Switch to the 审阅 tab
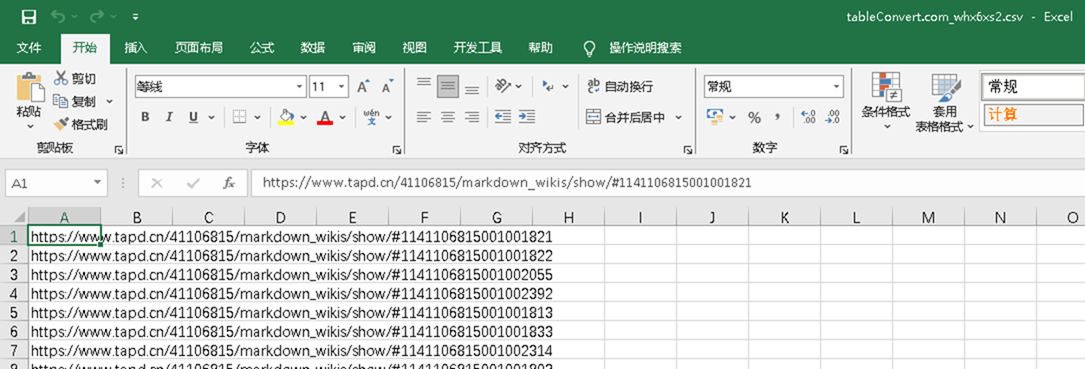This screenshot has height=369, width=1085. (364, 48)
